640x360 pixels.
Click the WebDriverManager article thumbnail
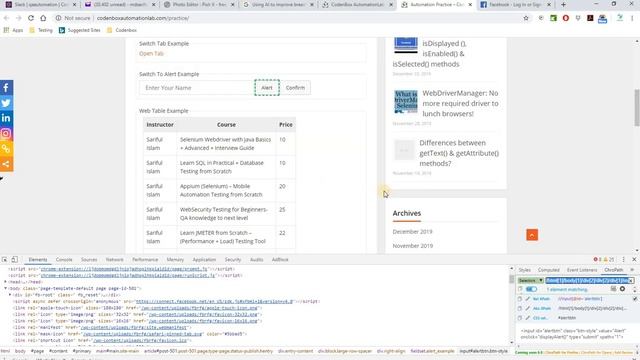point(406,102)
